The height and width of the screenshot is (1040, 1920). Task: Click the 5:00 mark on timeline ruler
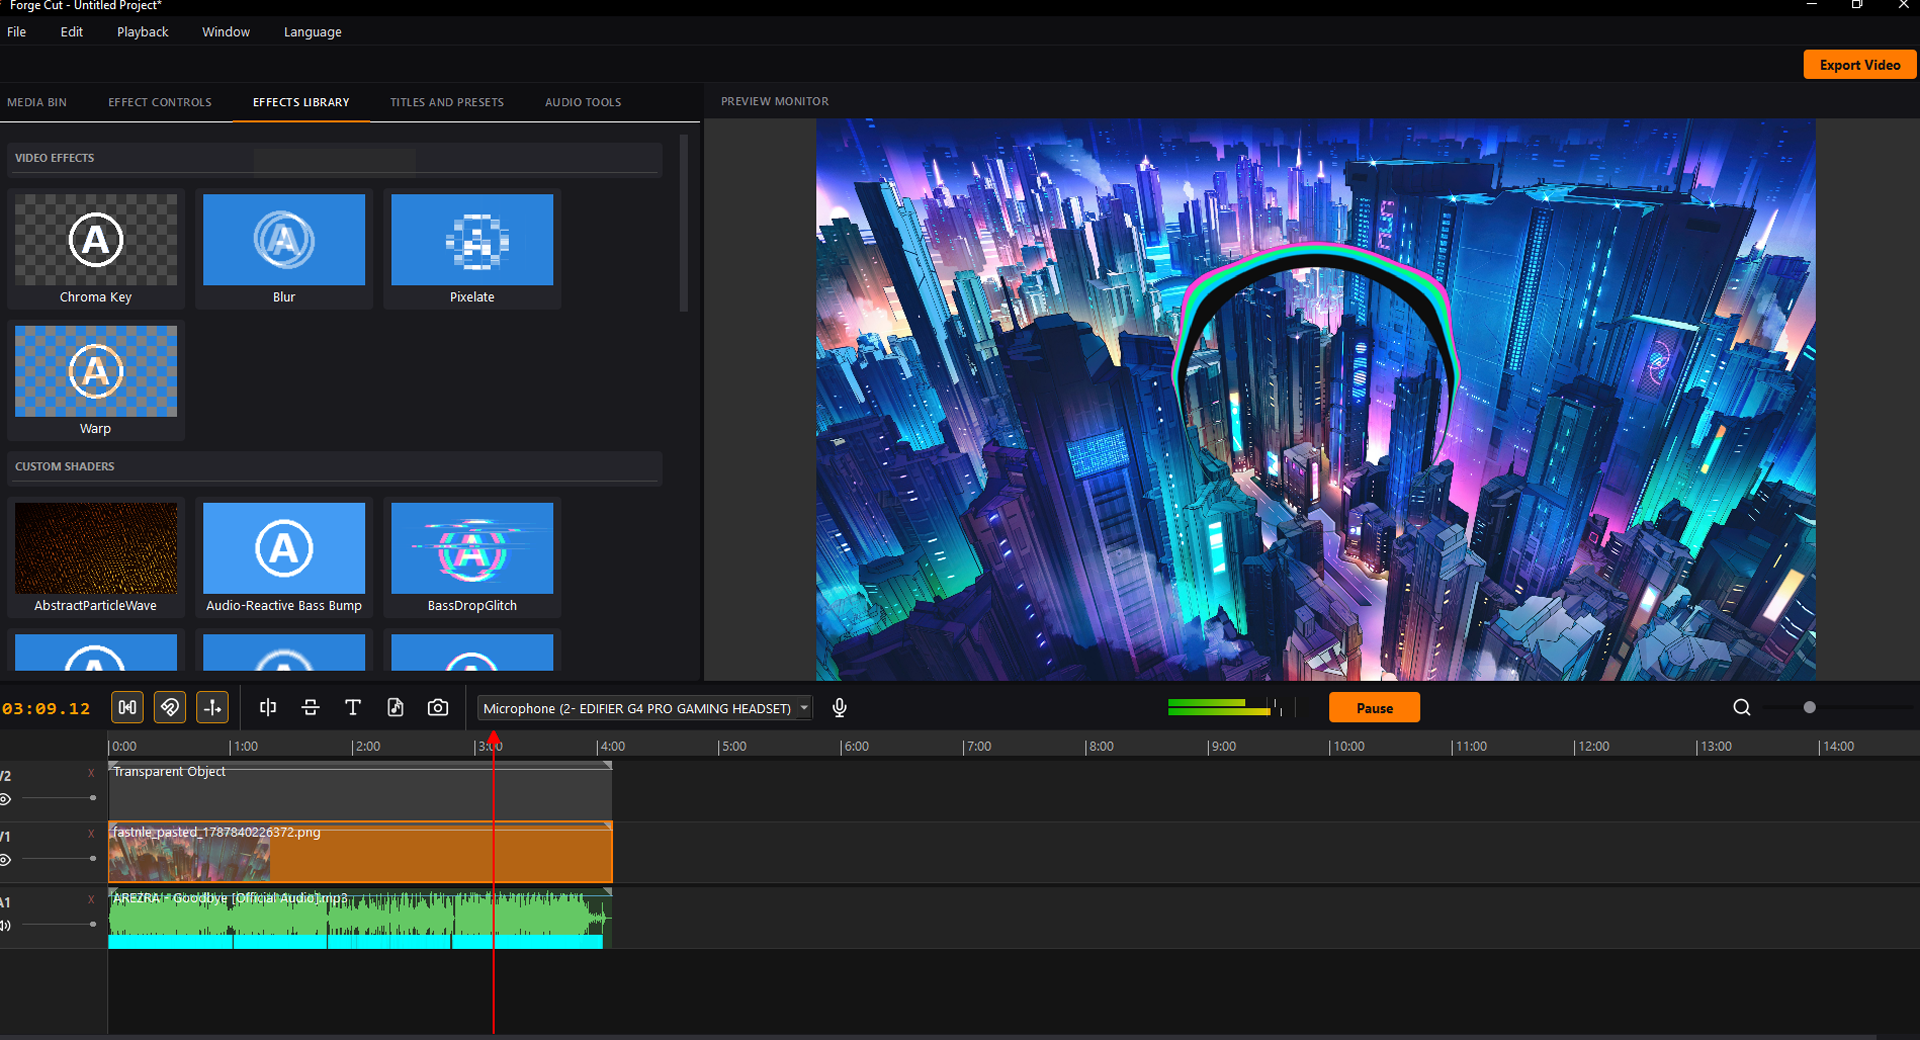click(x=733, y=746)
